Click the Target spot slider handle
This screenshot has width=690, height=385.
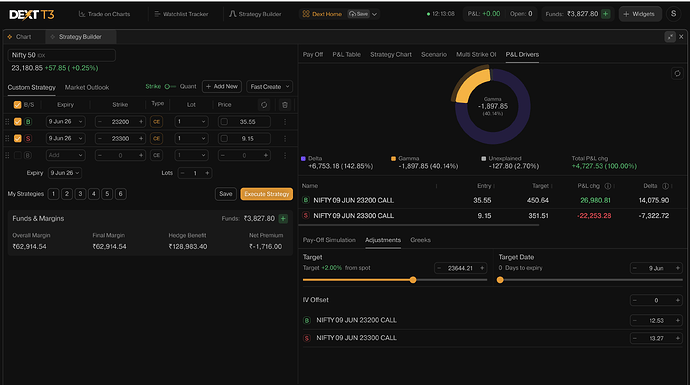[413, 280]
